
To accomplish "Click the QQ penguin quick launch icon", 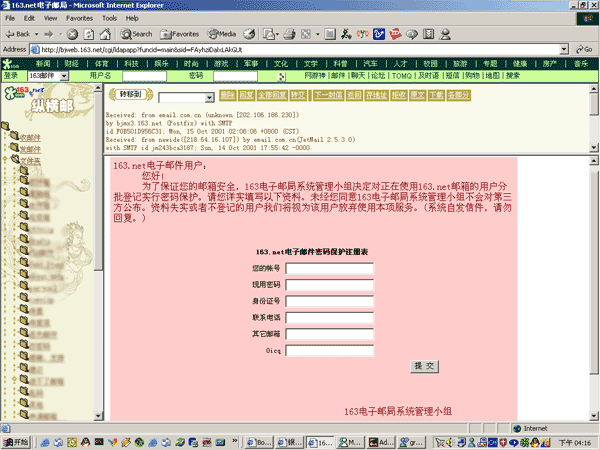I will click(x=85, y=442).
